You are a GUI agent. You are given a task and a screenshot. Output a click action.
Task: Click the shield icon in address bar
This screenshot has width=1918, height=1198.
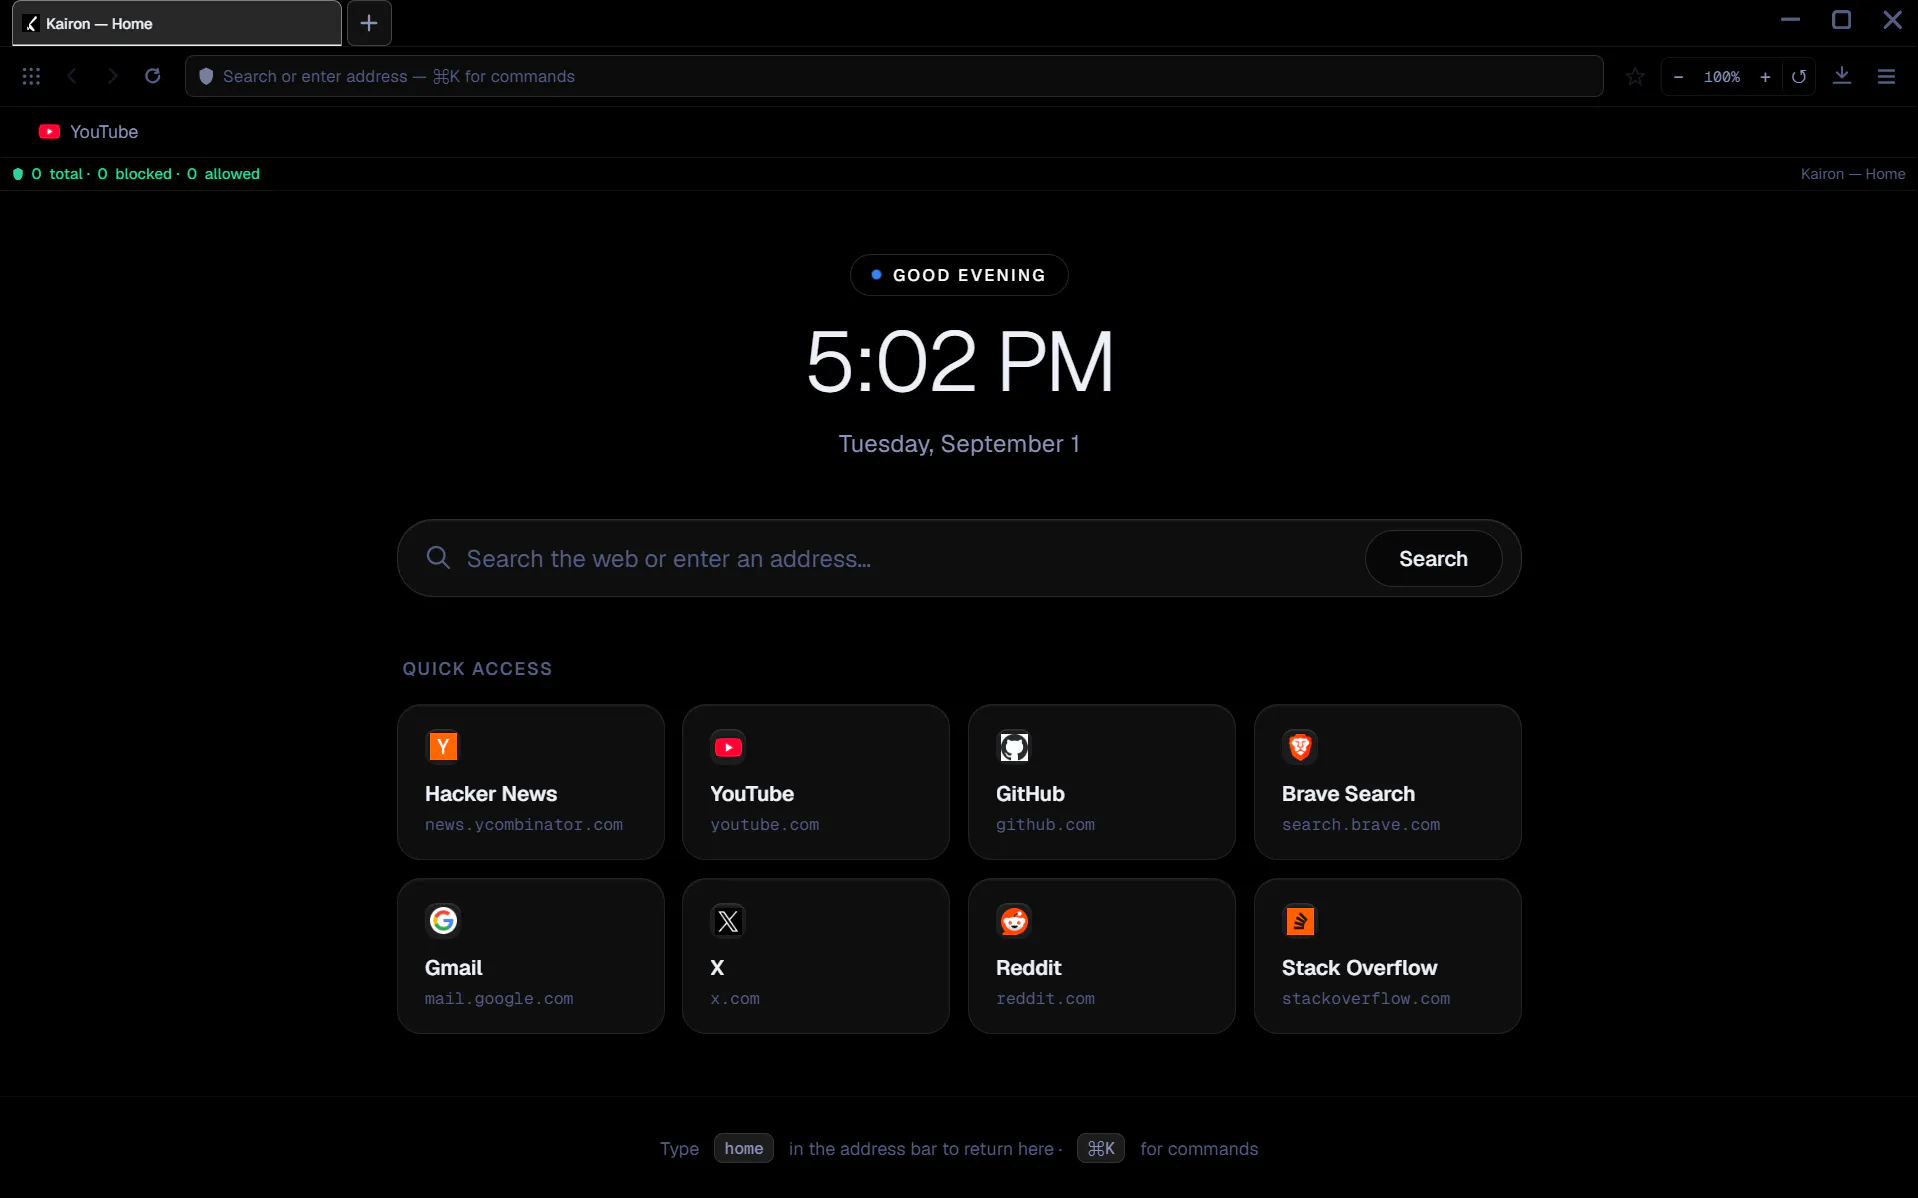(x=206, y=76)
